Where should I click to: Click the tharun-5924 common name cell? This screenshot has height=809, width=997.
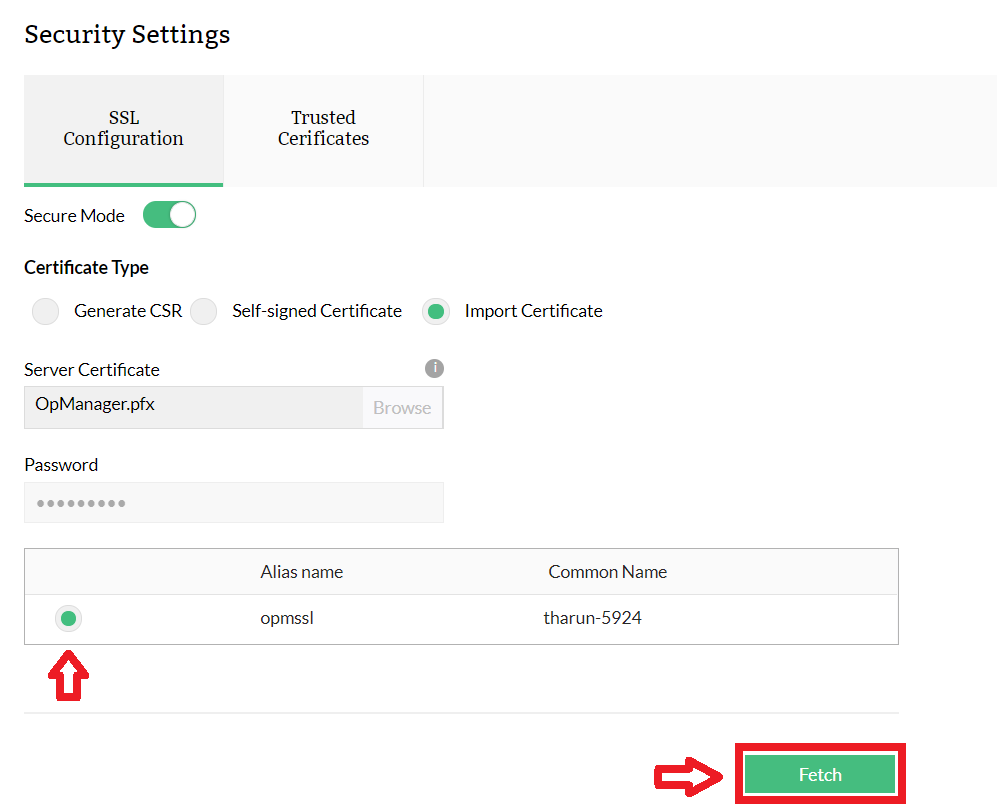click(x=592, y=618)
